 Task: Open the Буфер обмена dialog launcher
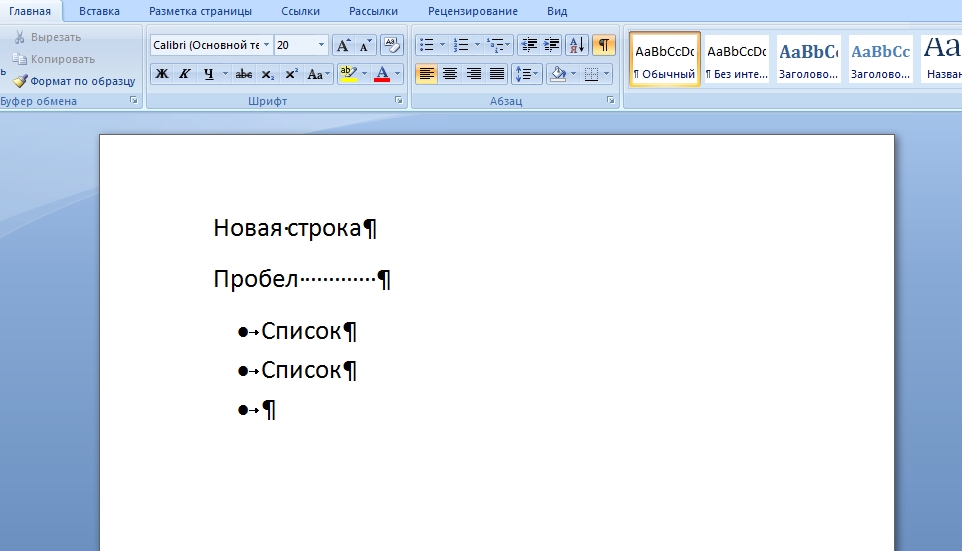[134, 101]
